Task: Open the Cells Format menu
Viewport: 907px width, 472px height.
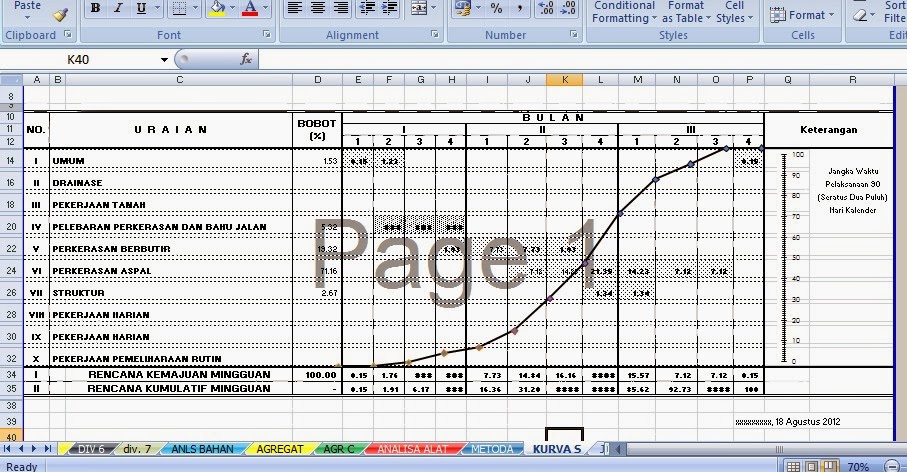Action: [802, 15]
